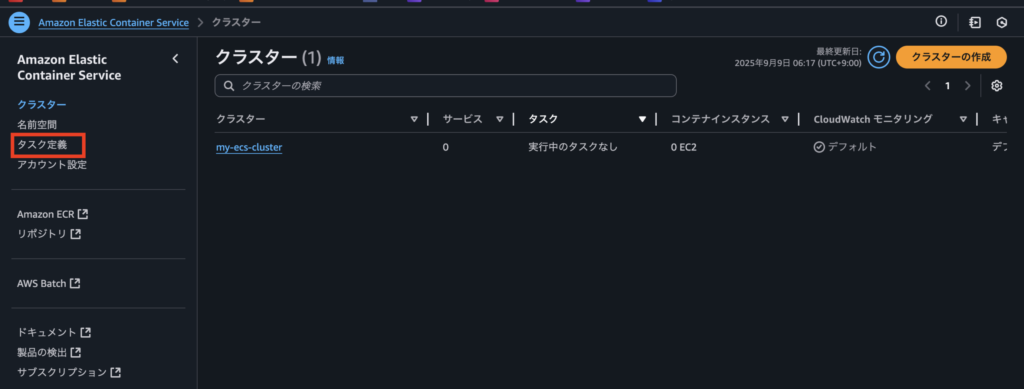Sort by コンテナインスタンス column arrow
This screenshot has height=389, width=1024.
(x=784, y=119)
